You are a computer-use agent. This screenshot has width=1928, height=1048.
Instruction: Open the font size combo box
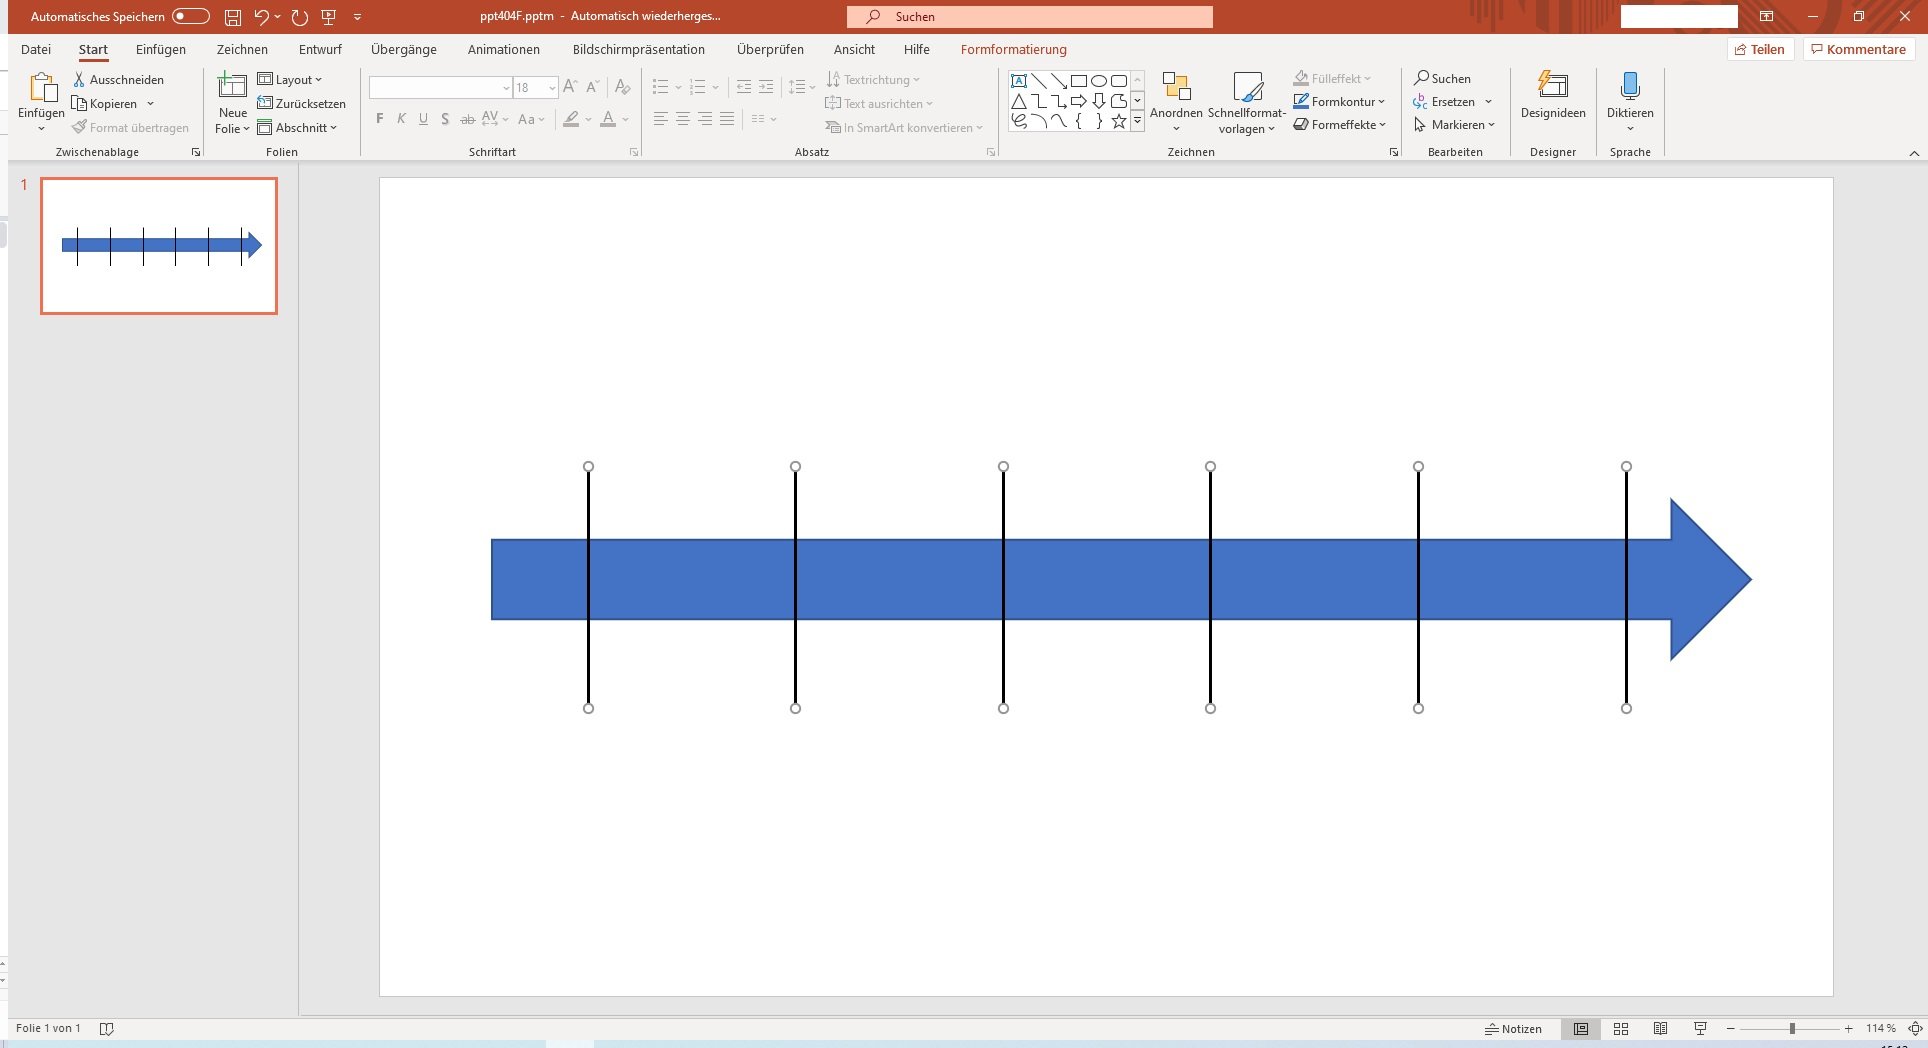(x=536, y=88)
